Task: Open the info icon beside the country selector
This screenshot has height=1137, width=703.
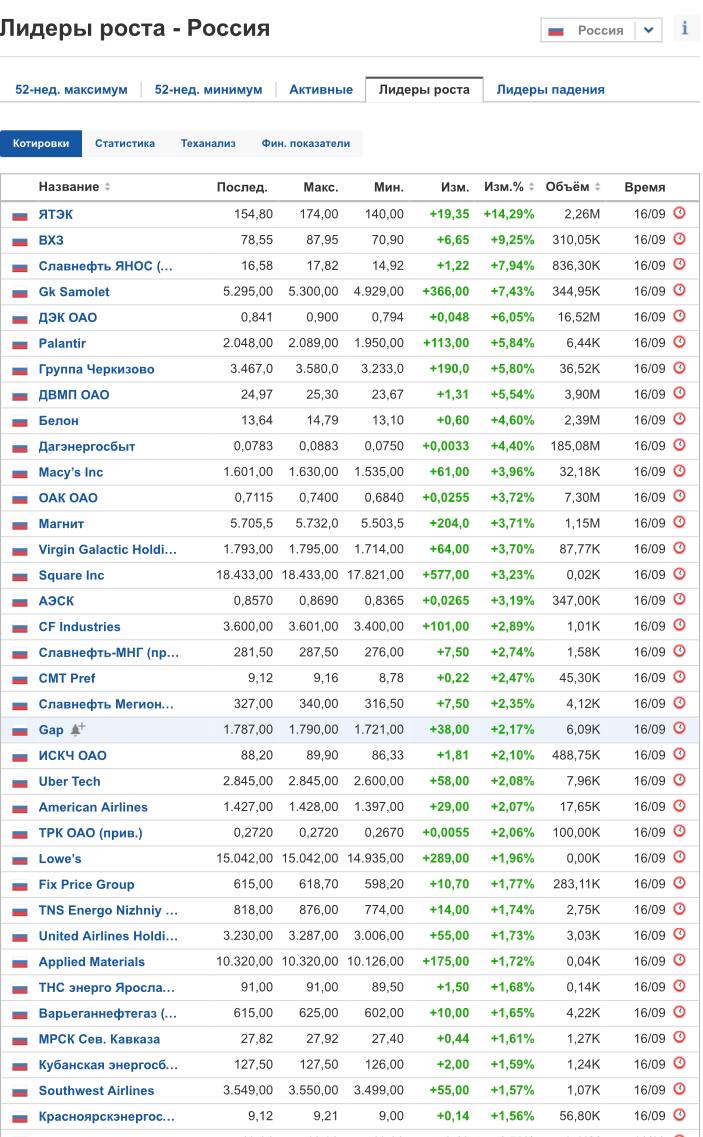Action: click(x=684, y=28)
